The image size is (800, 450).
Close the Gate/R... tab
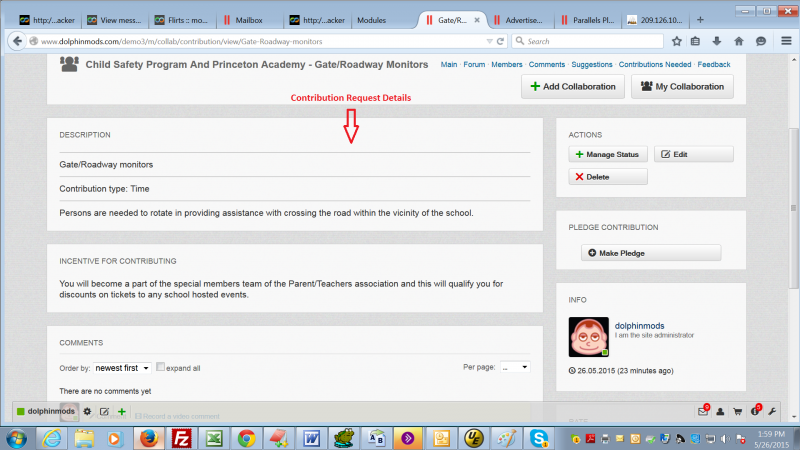point(477,20)
